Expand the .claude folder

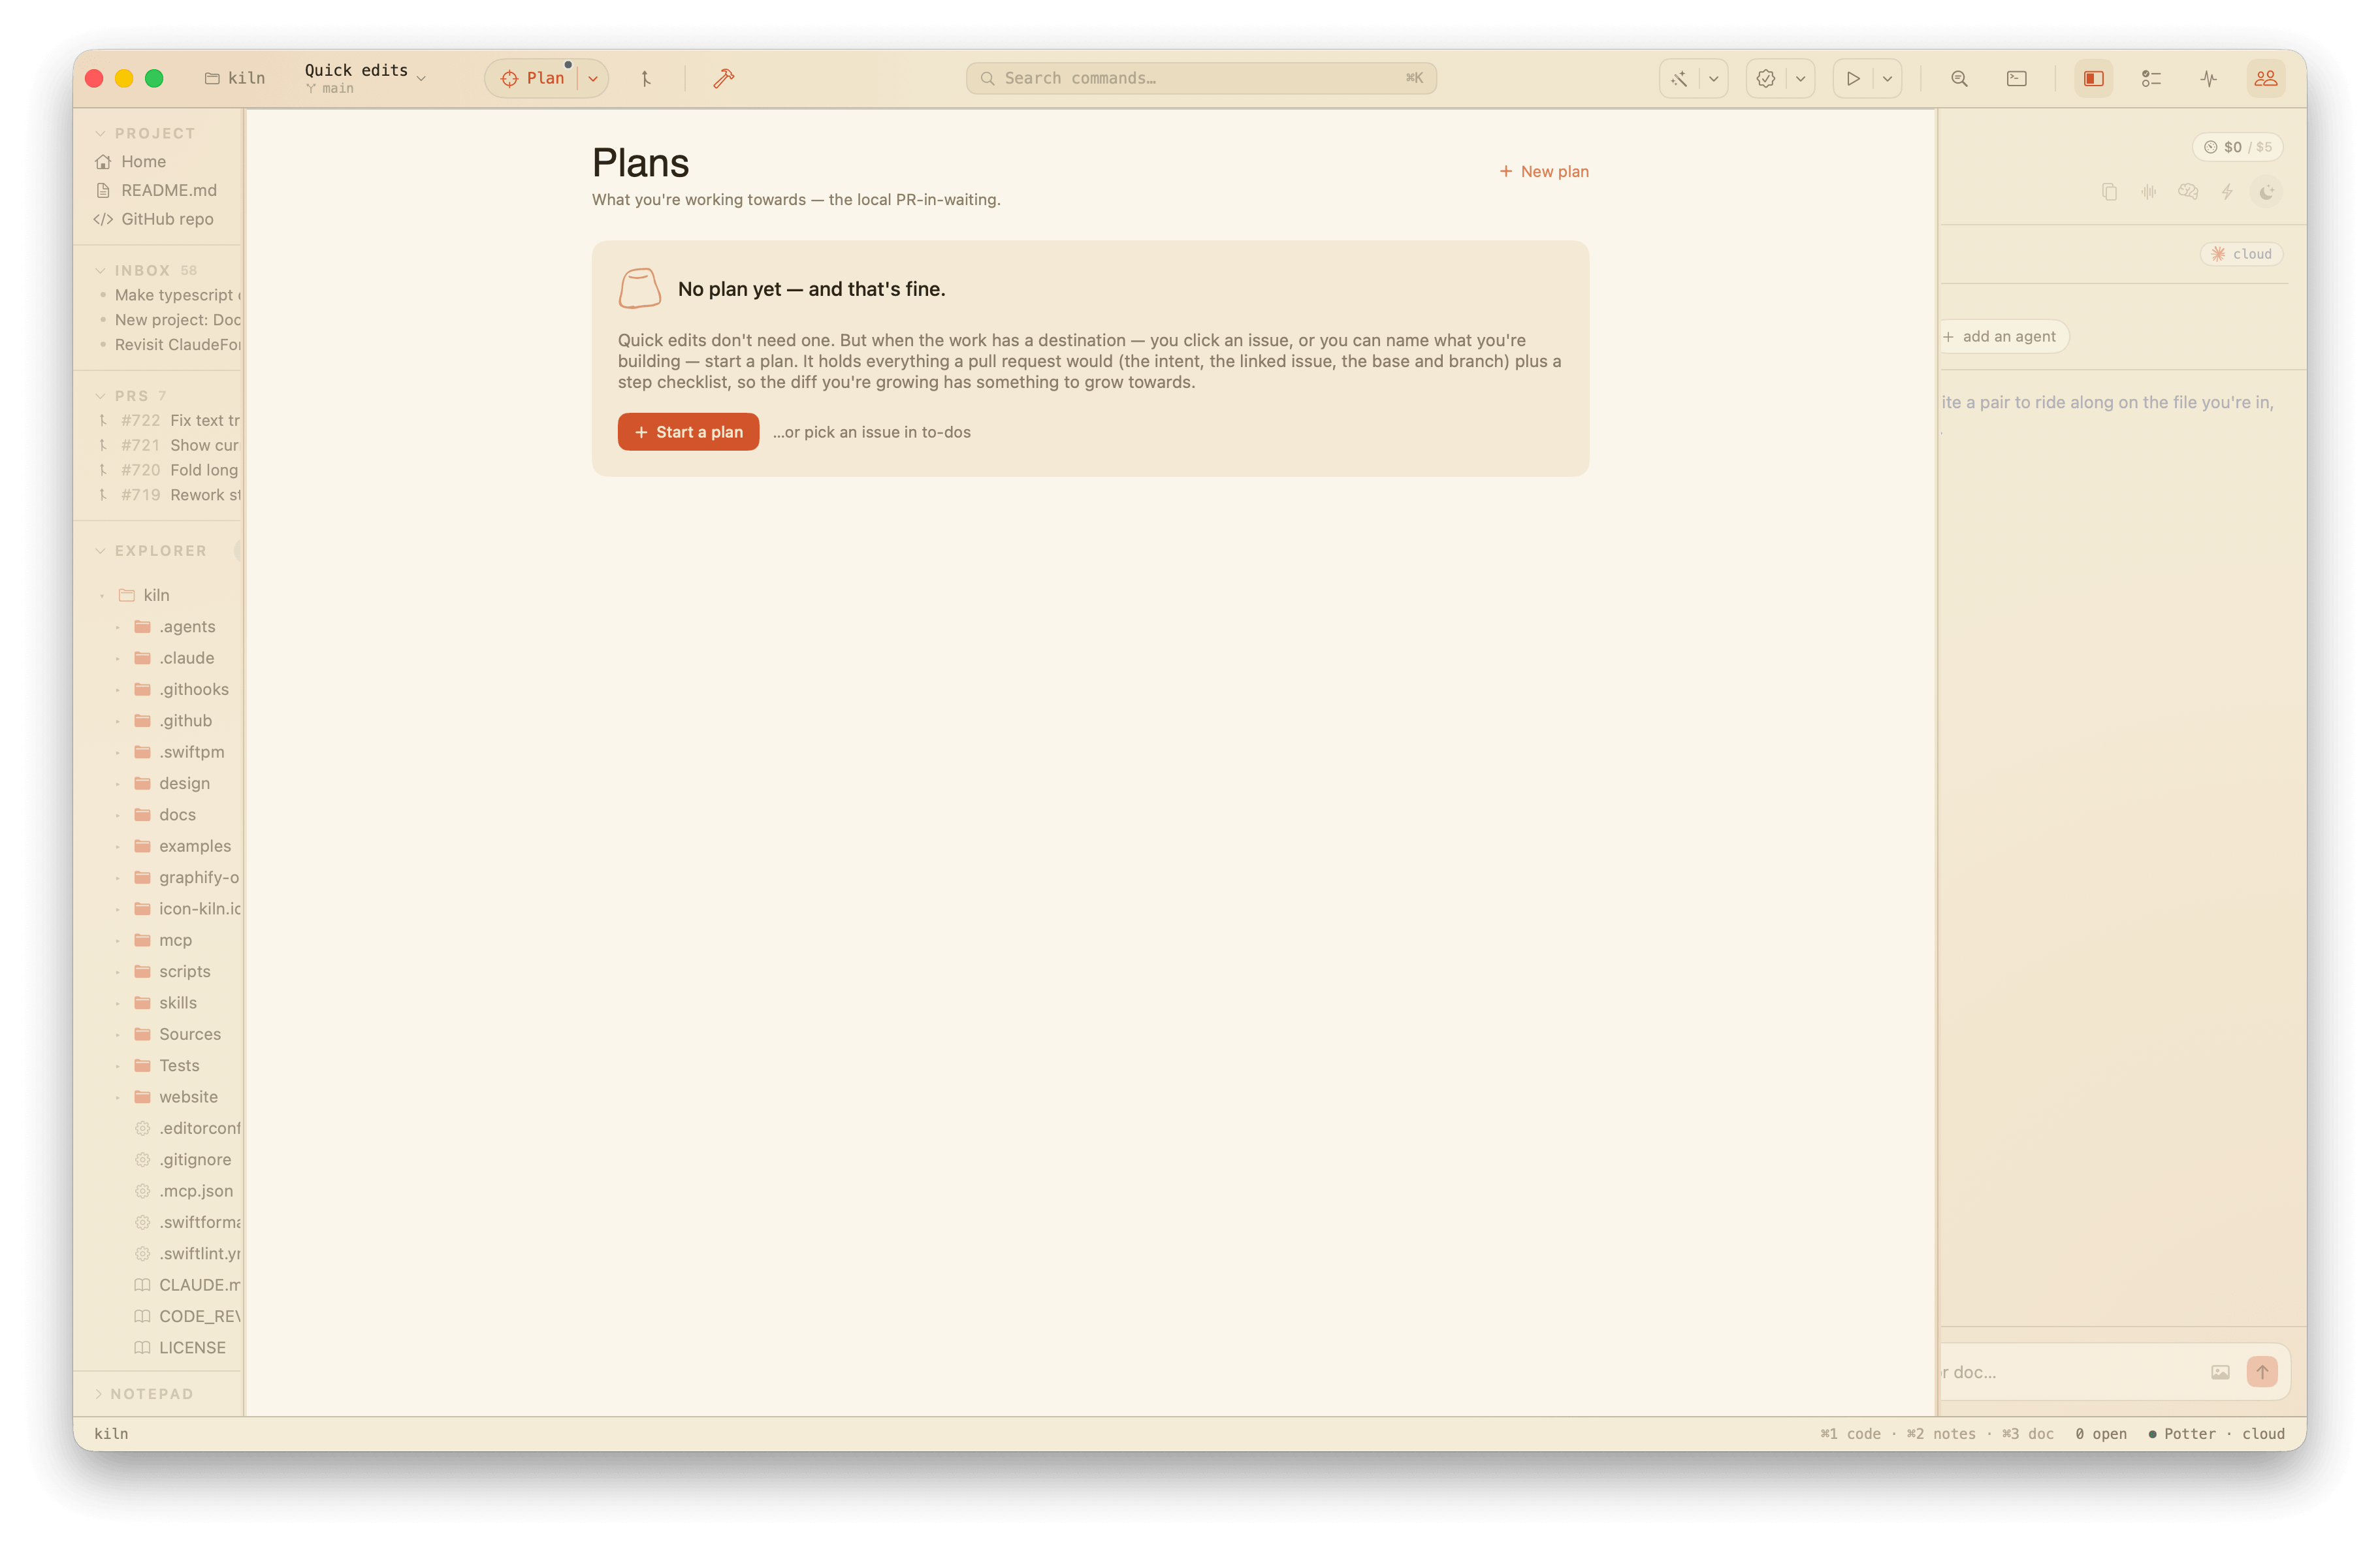coord(117,658)
